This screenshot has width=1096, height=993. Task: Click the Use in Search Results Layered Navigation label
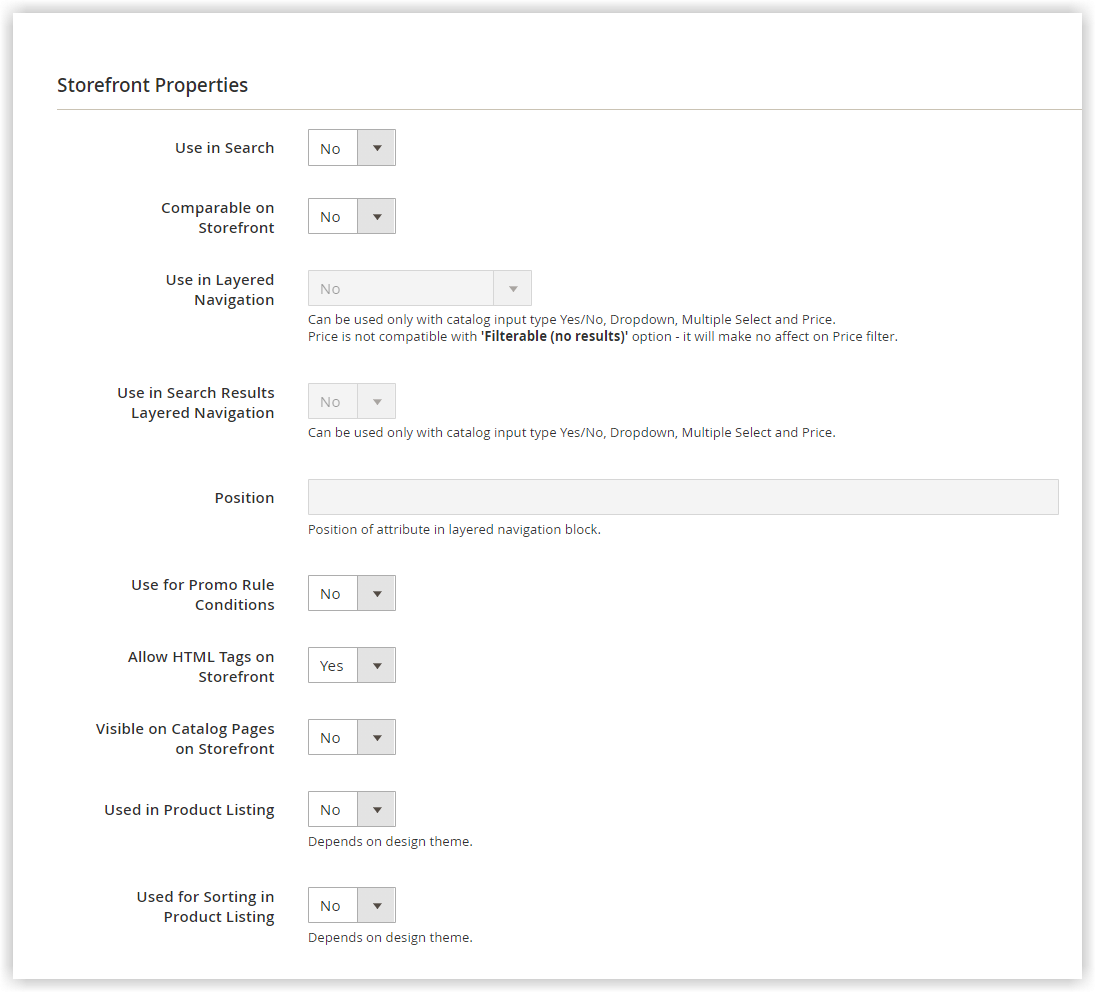(196, 402)
